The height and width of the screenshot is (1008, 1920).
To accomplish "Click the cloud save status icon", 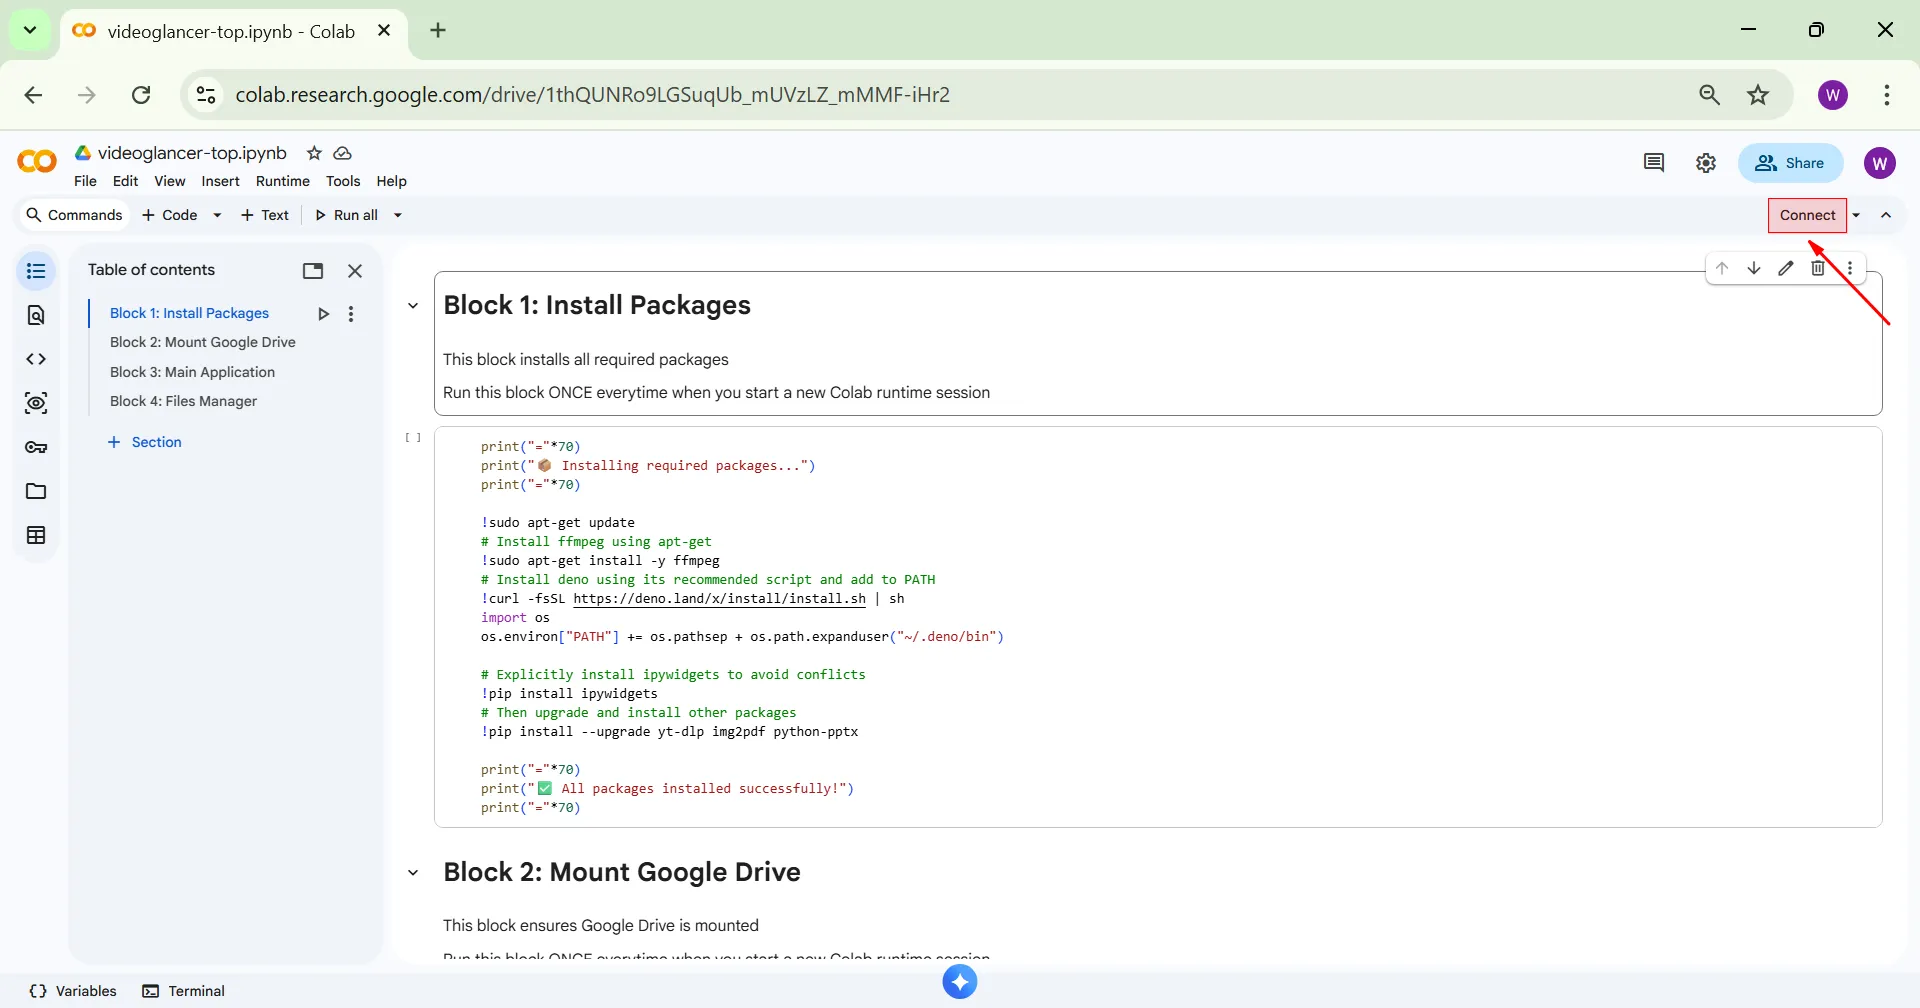I will (342, 153).
